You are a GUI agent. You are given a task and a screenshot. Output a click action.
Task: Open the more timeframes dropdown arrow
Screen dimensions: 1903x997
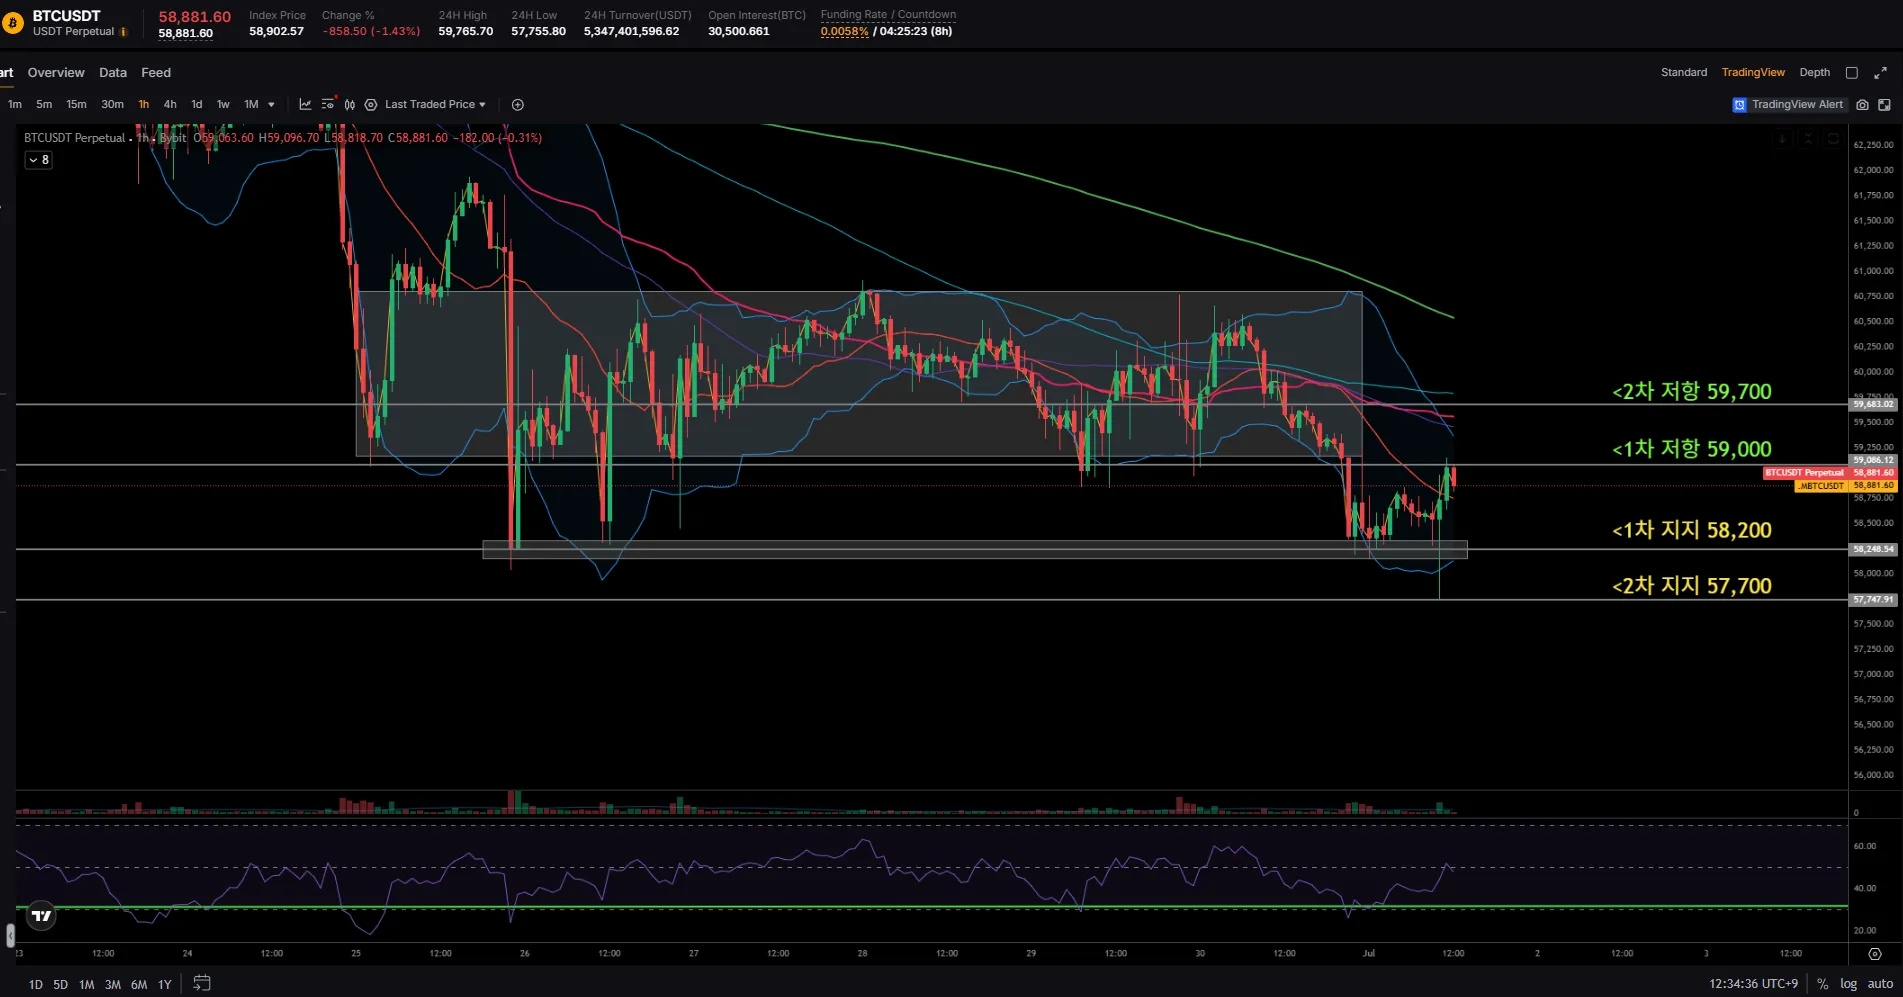click(x=271, y=104)
